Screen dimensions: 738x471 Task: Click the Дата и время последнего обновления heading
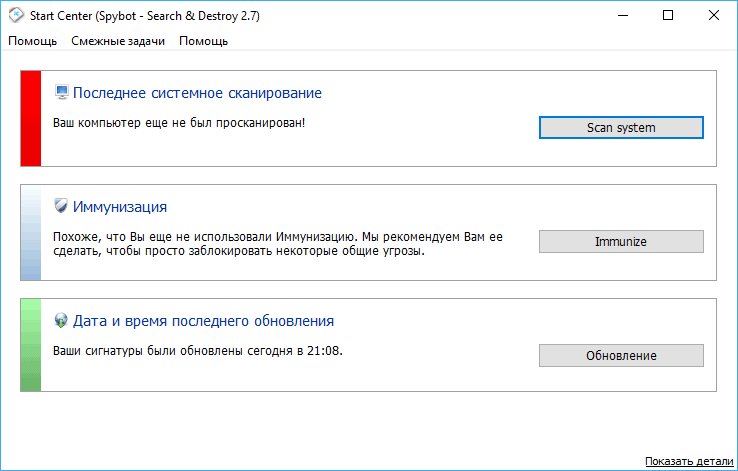203,321
